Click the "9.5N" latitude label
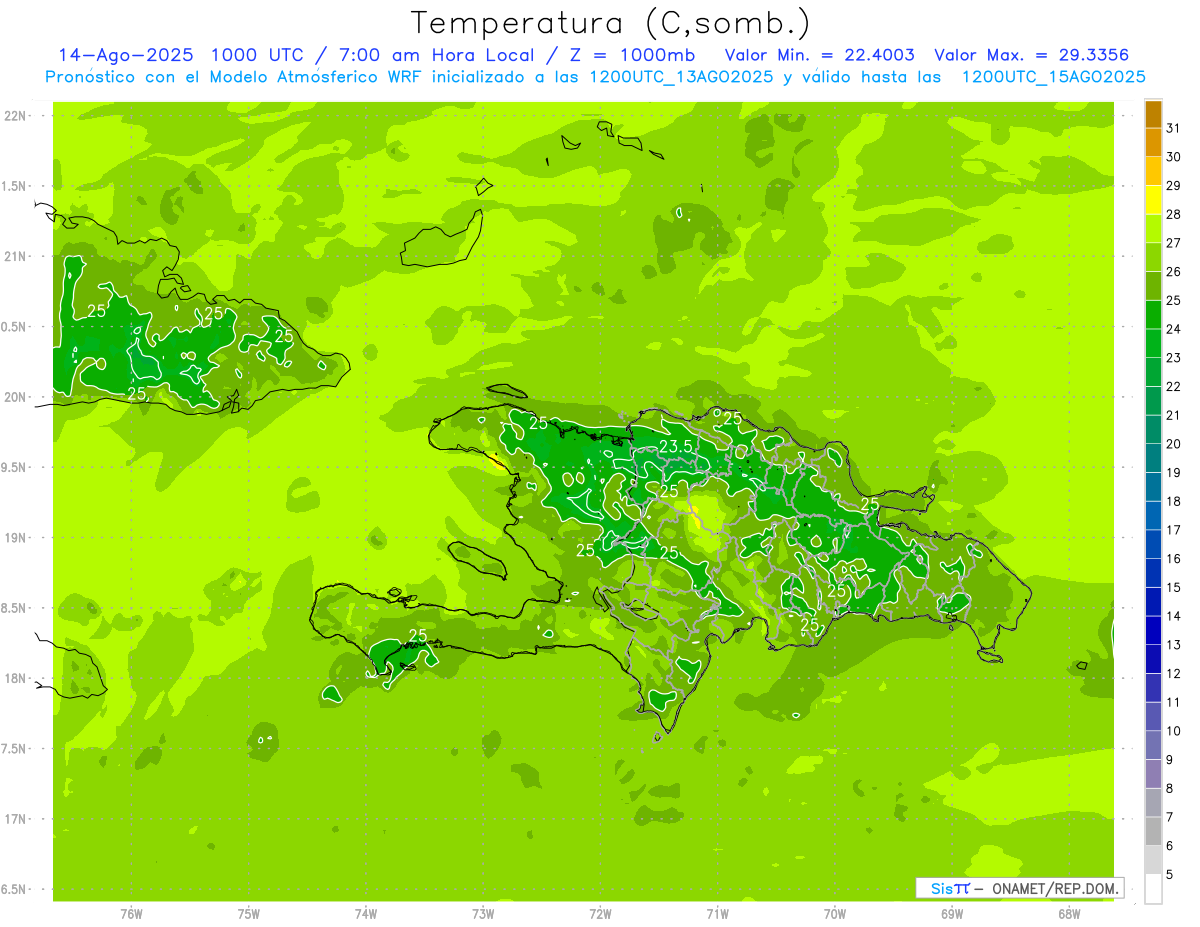This screenshot has width=1200, height=927. pos(14,467)
